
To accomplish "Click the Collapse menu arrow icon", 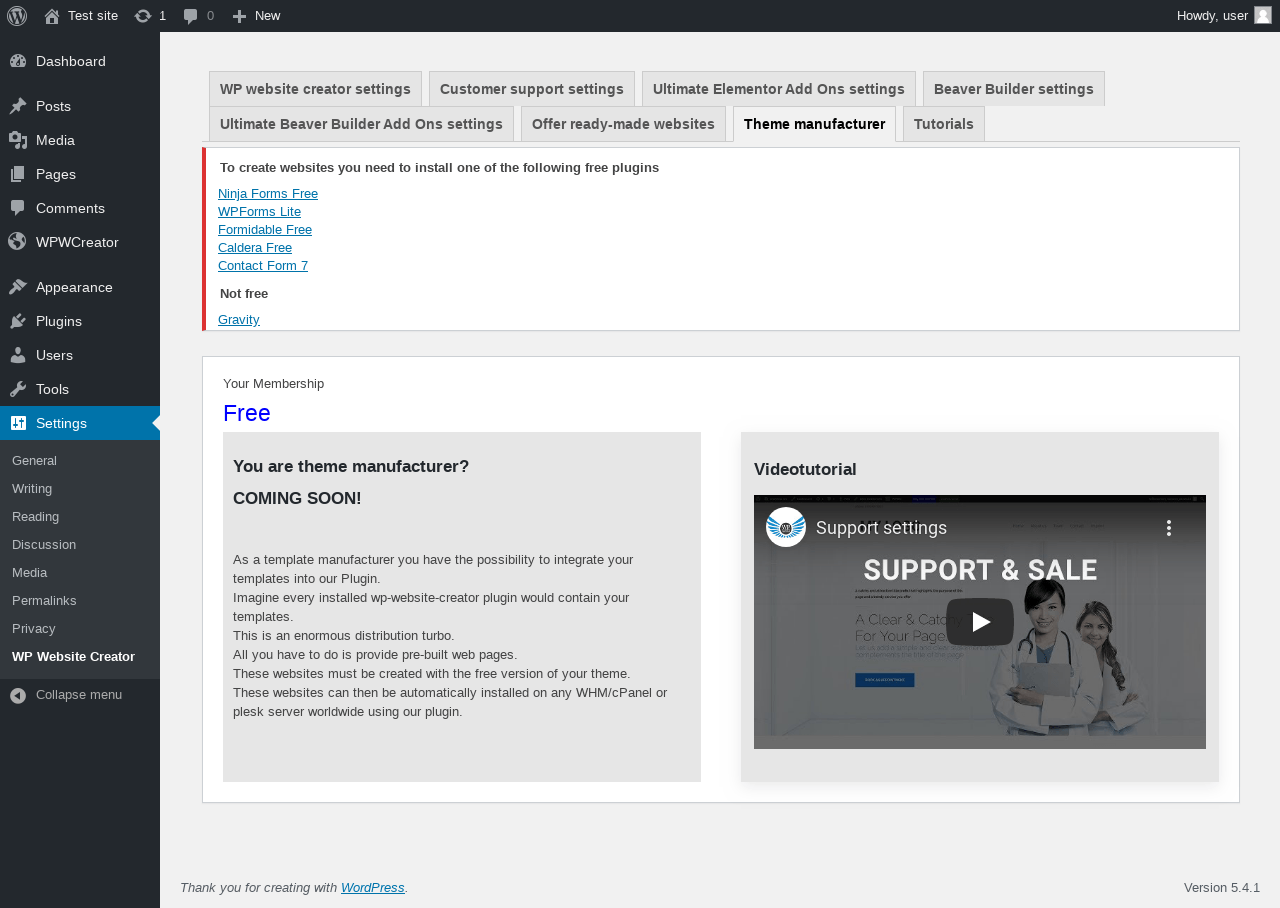I will click(18, 695).
